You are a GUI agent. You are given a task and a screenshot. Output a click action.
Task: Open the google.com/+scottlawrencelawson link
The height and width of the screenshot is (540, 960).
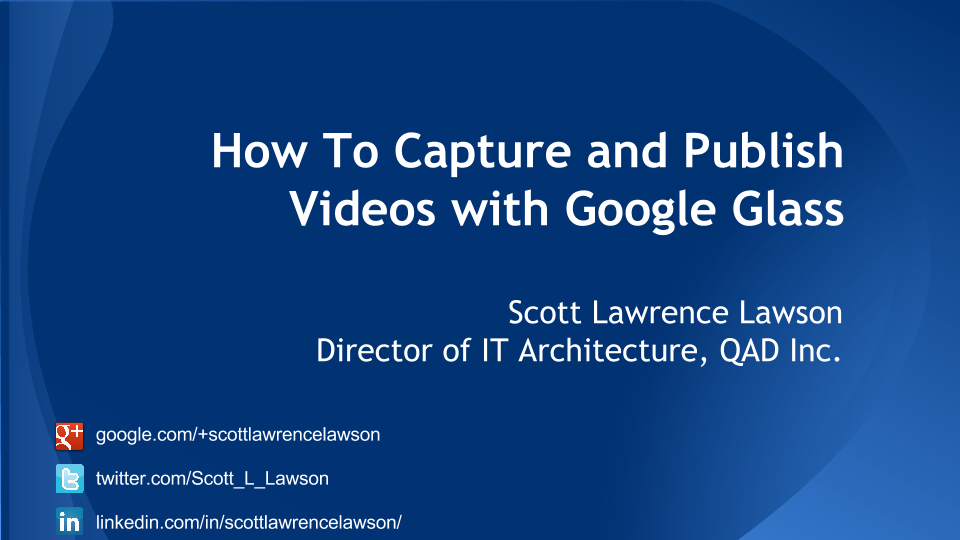[x=238, y=435]
